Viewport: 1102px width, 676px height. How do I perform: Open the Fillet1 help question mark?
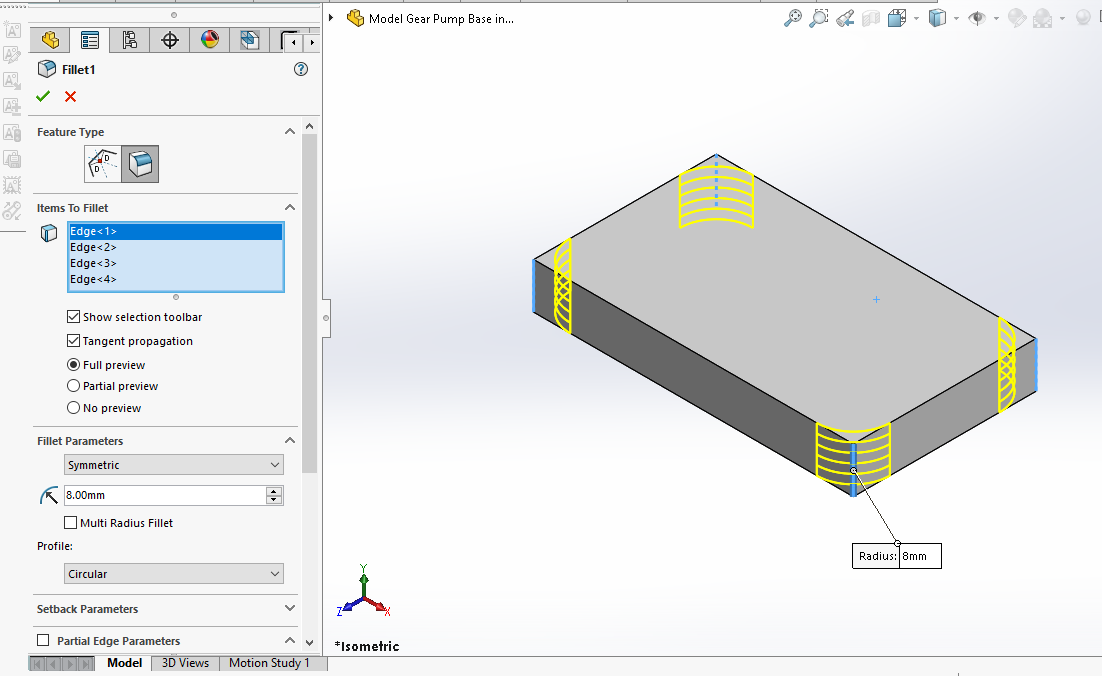click(x=301, y=69)
